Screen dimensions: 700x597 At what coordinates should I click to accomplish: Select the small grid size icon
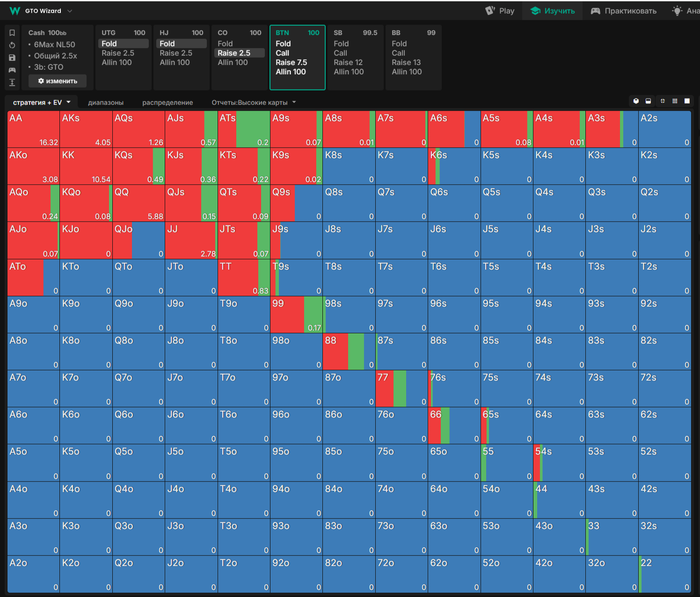(x=662, y=101)
